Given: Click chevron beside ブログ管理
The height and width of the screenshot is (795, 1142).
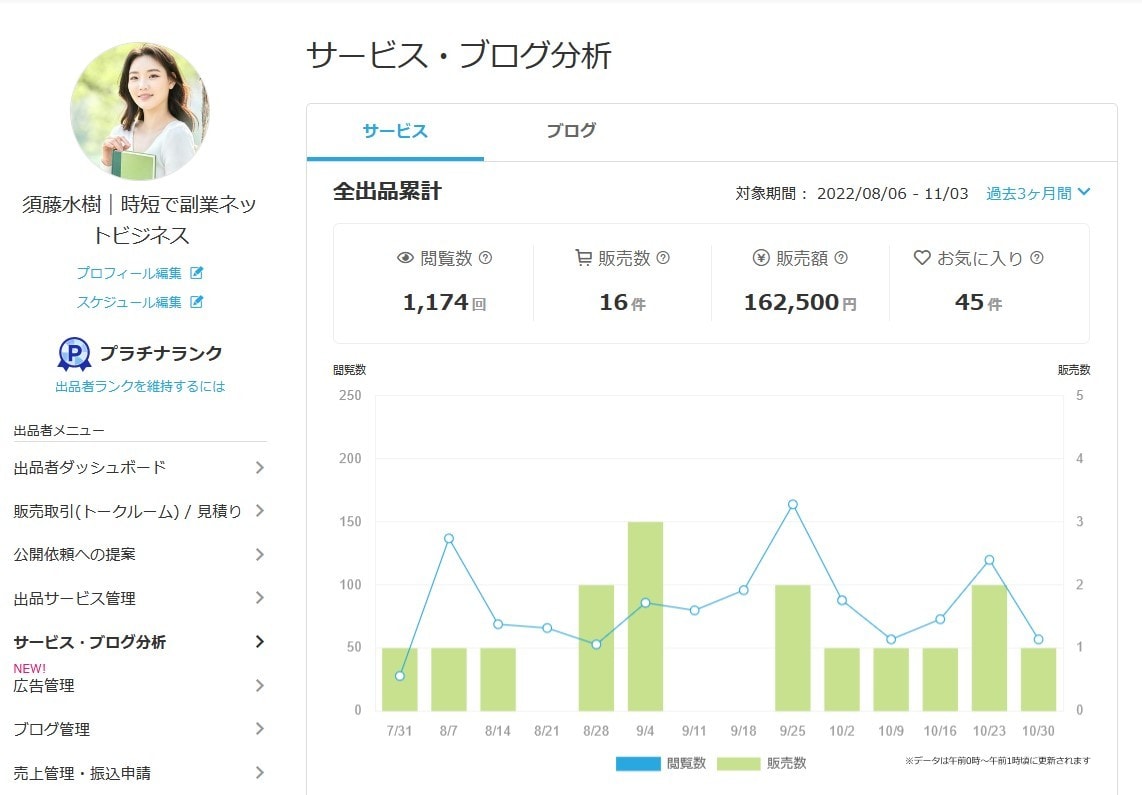Looking at the screenshot, I should 259,729.
